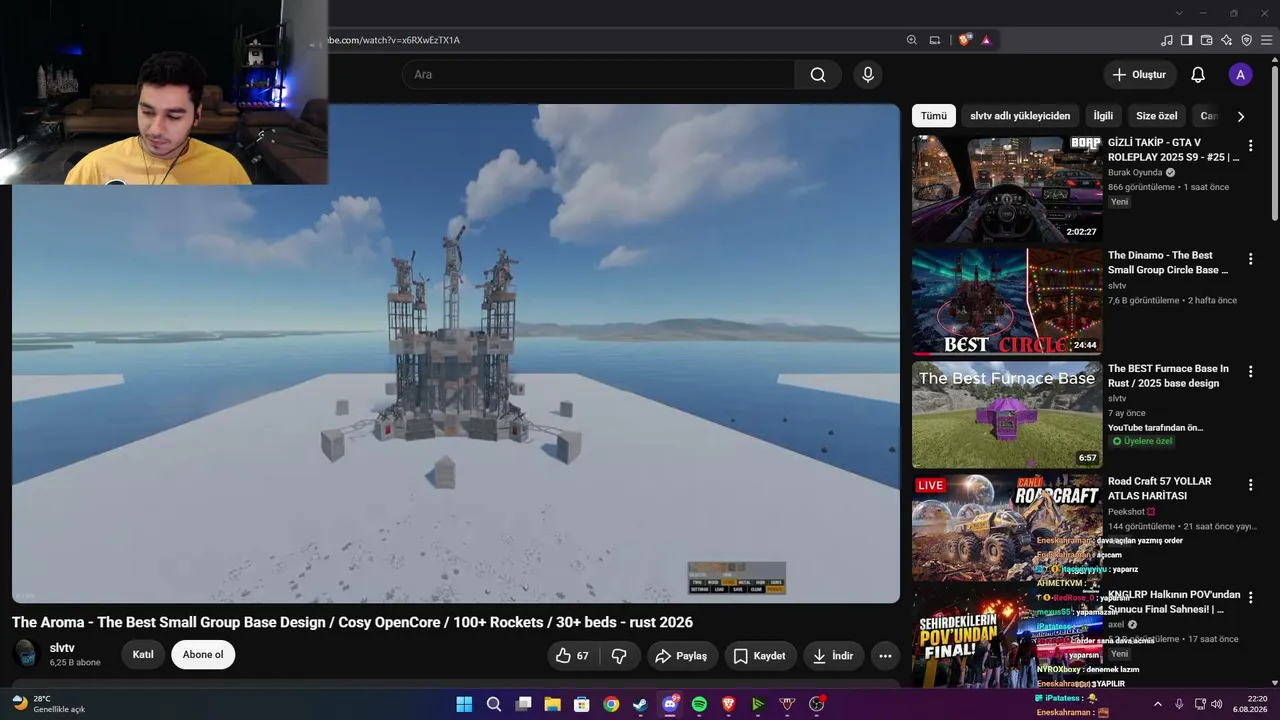Save video with Kaydet button
The width and height of the screenshot is (1280, 720).
point(761,656)
